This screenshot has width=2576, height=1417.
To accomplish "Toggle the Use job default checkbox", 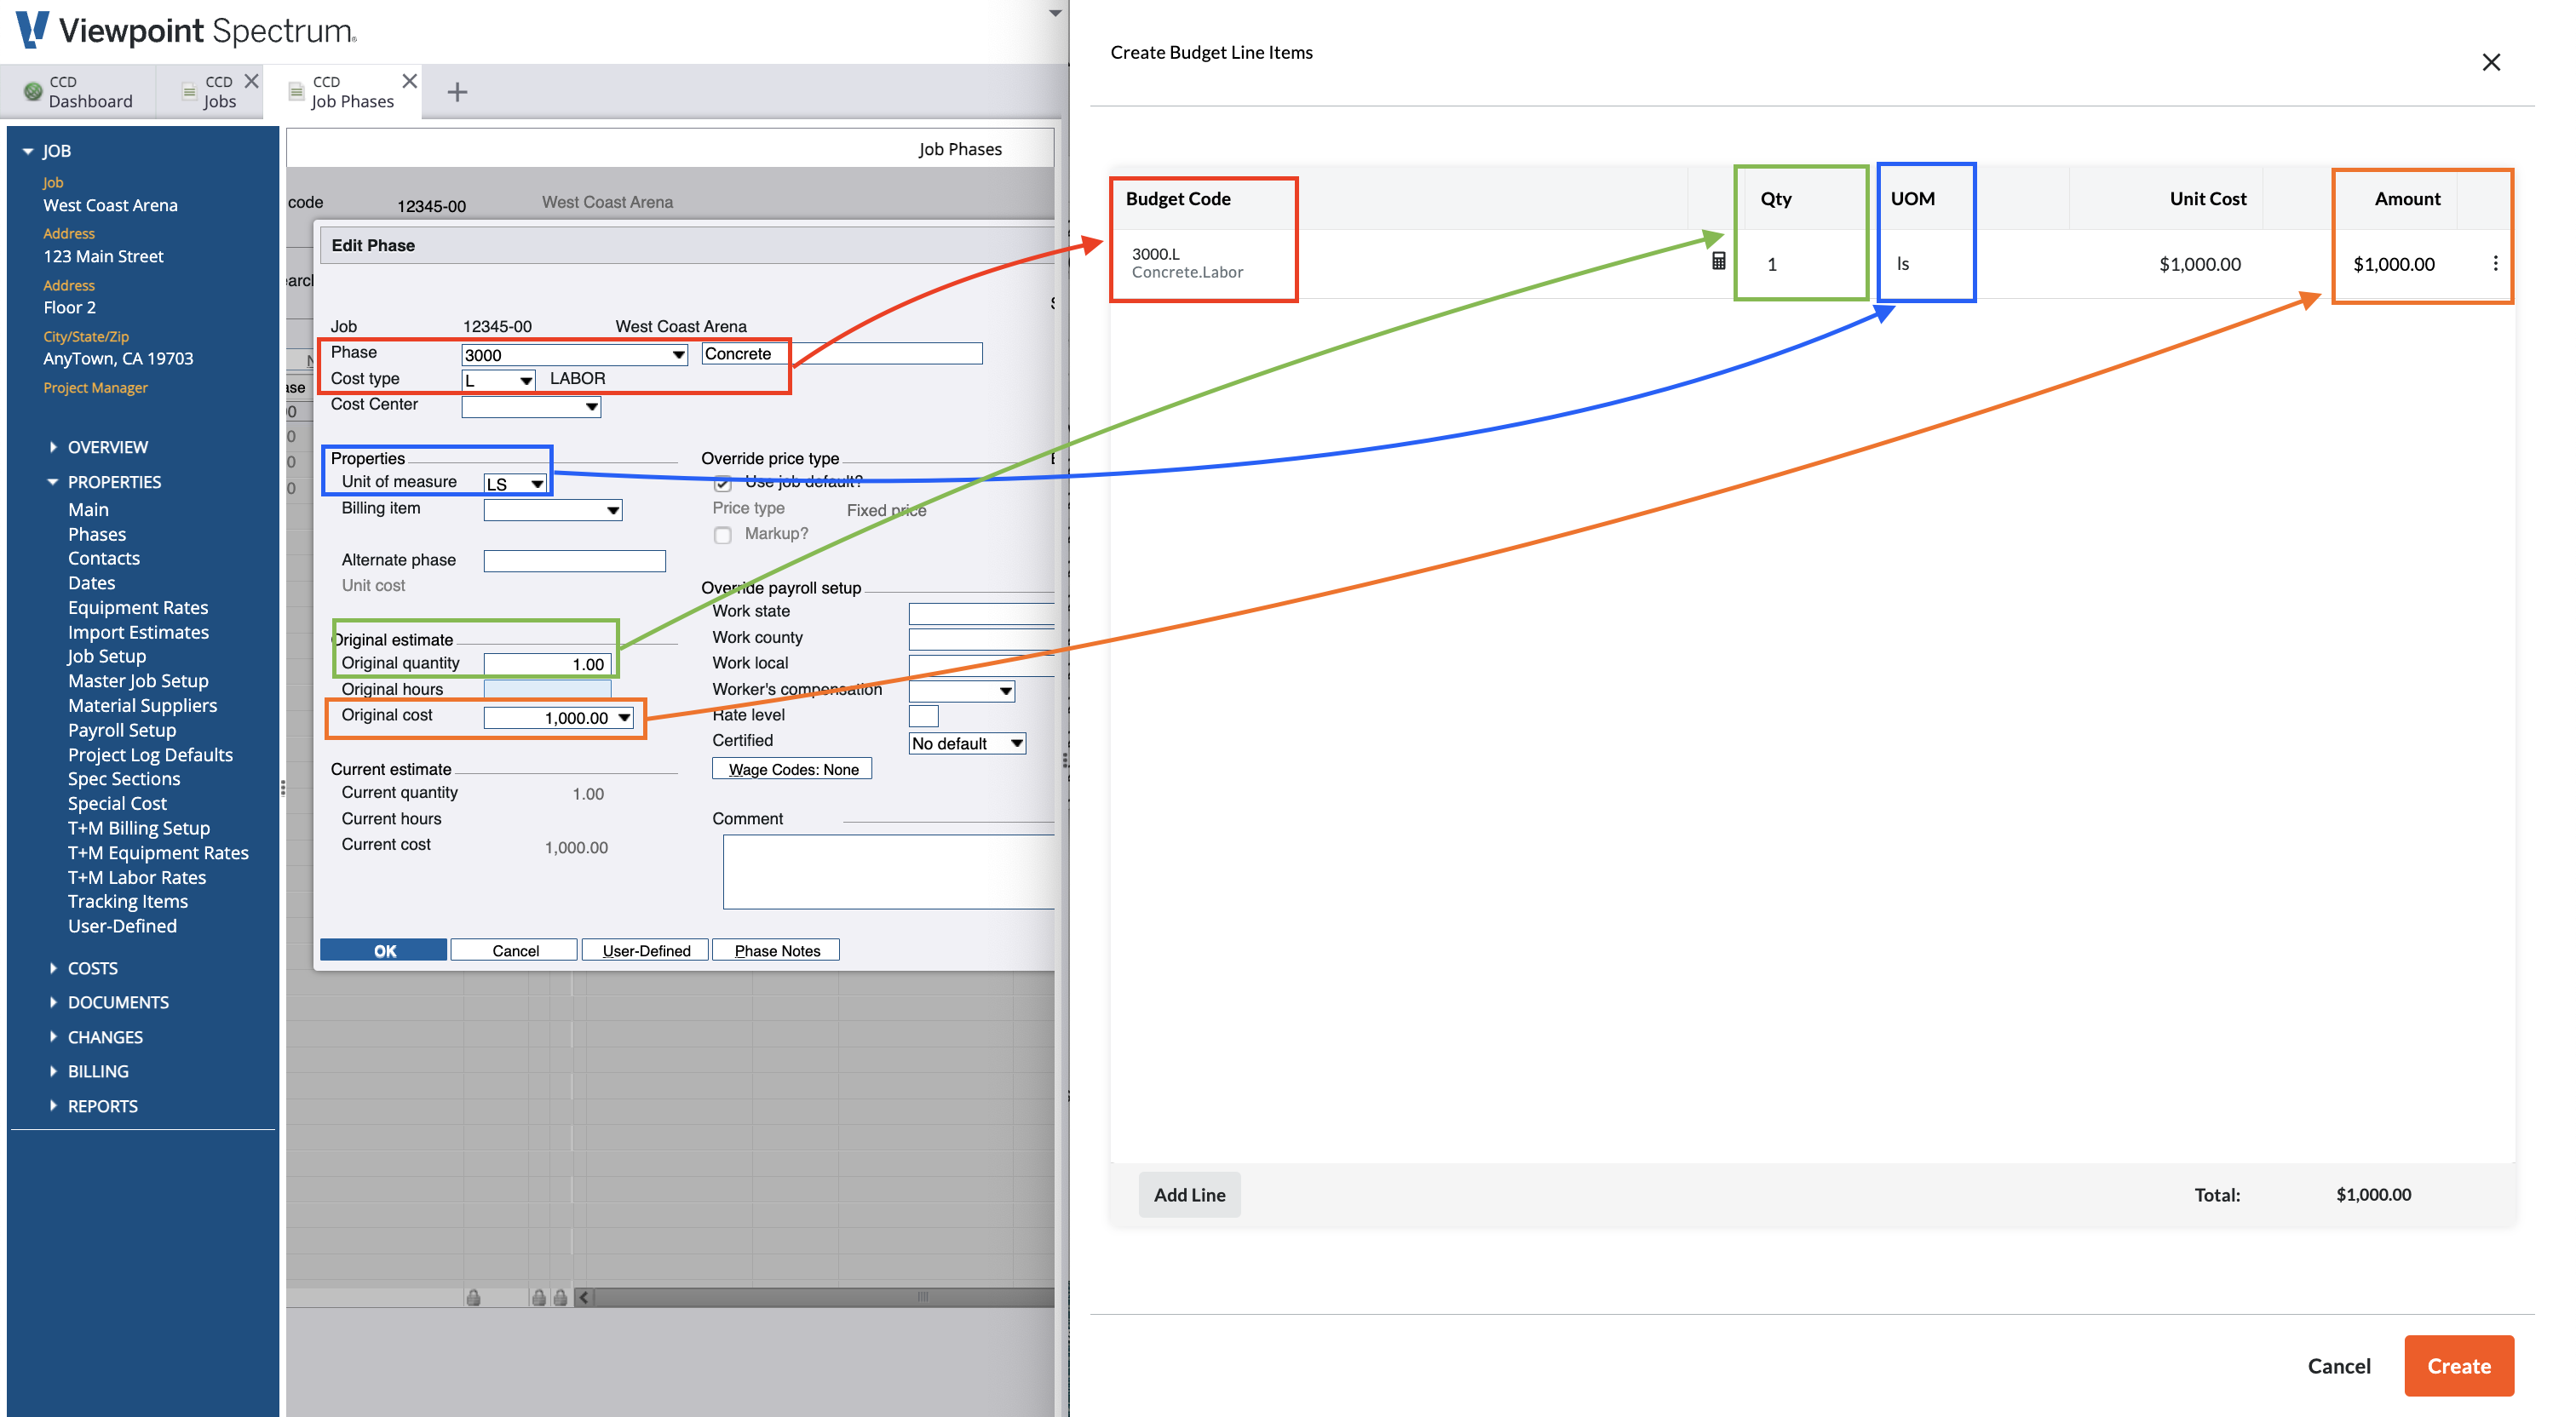I will pos(722,484).
